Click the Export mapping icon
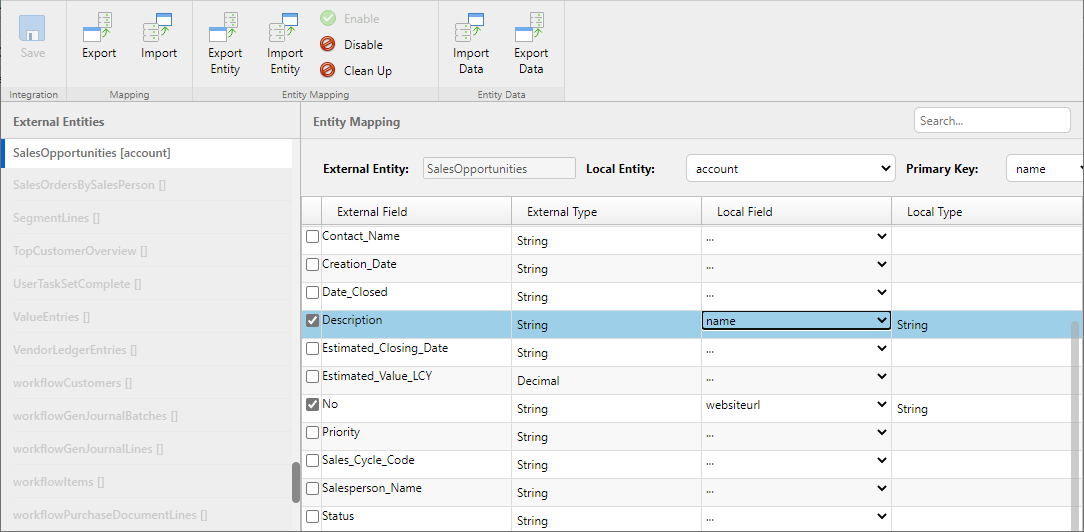1084x532 pixels. [x=98, y=27]
